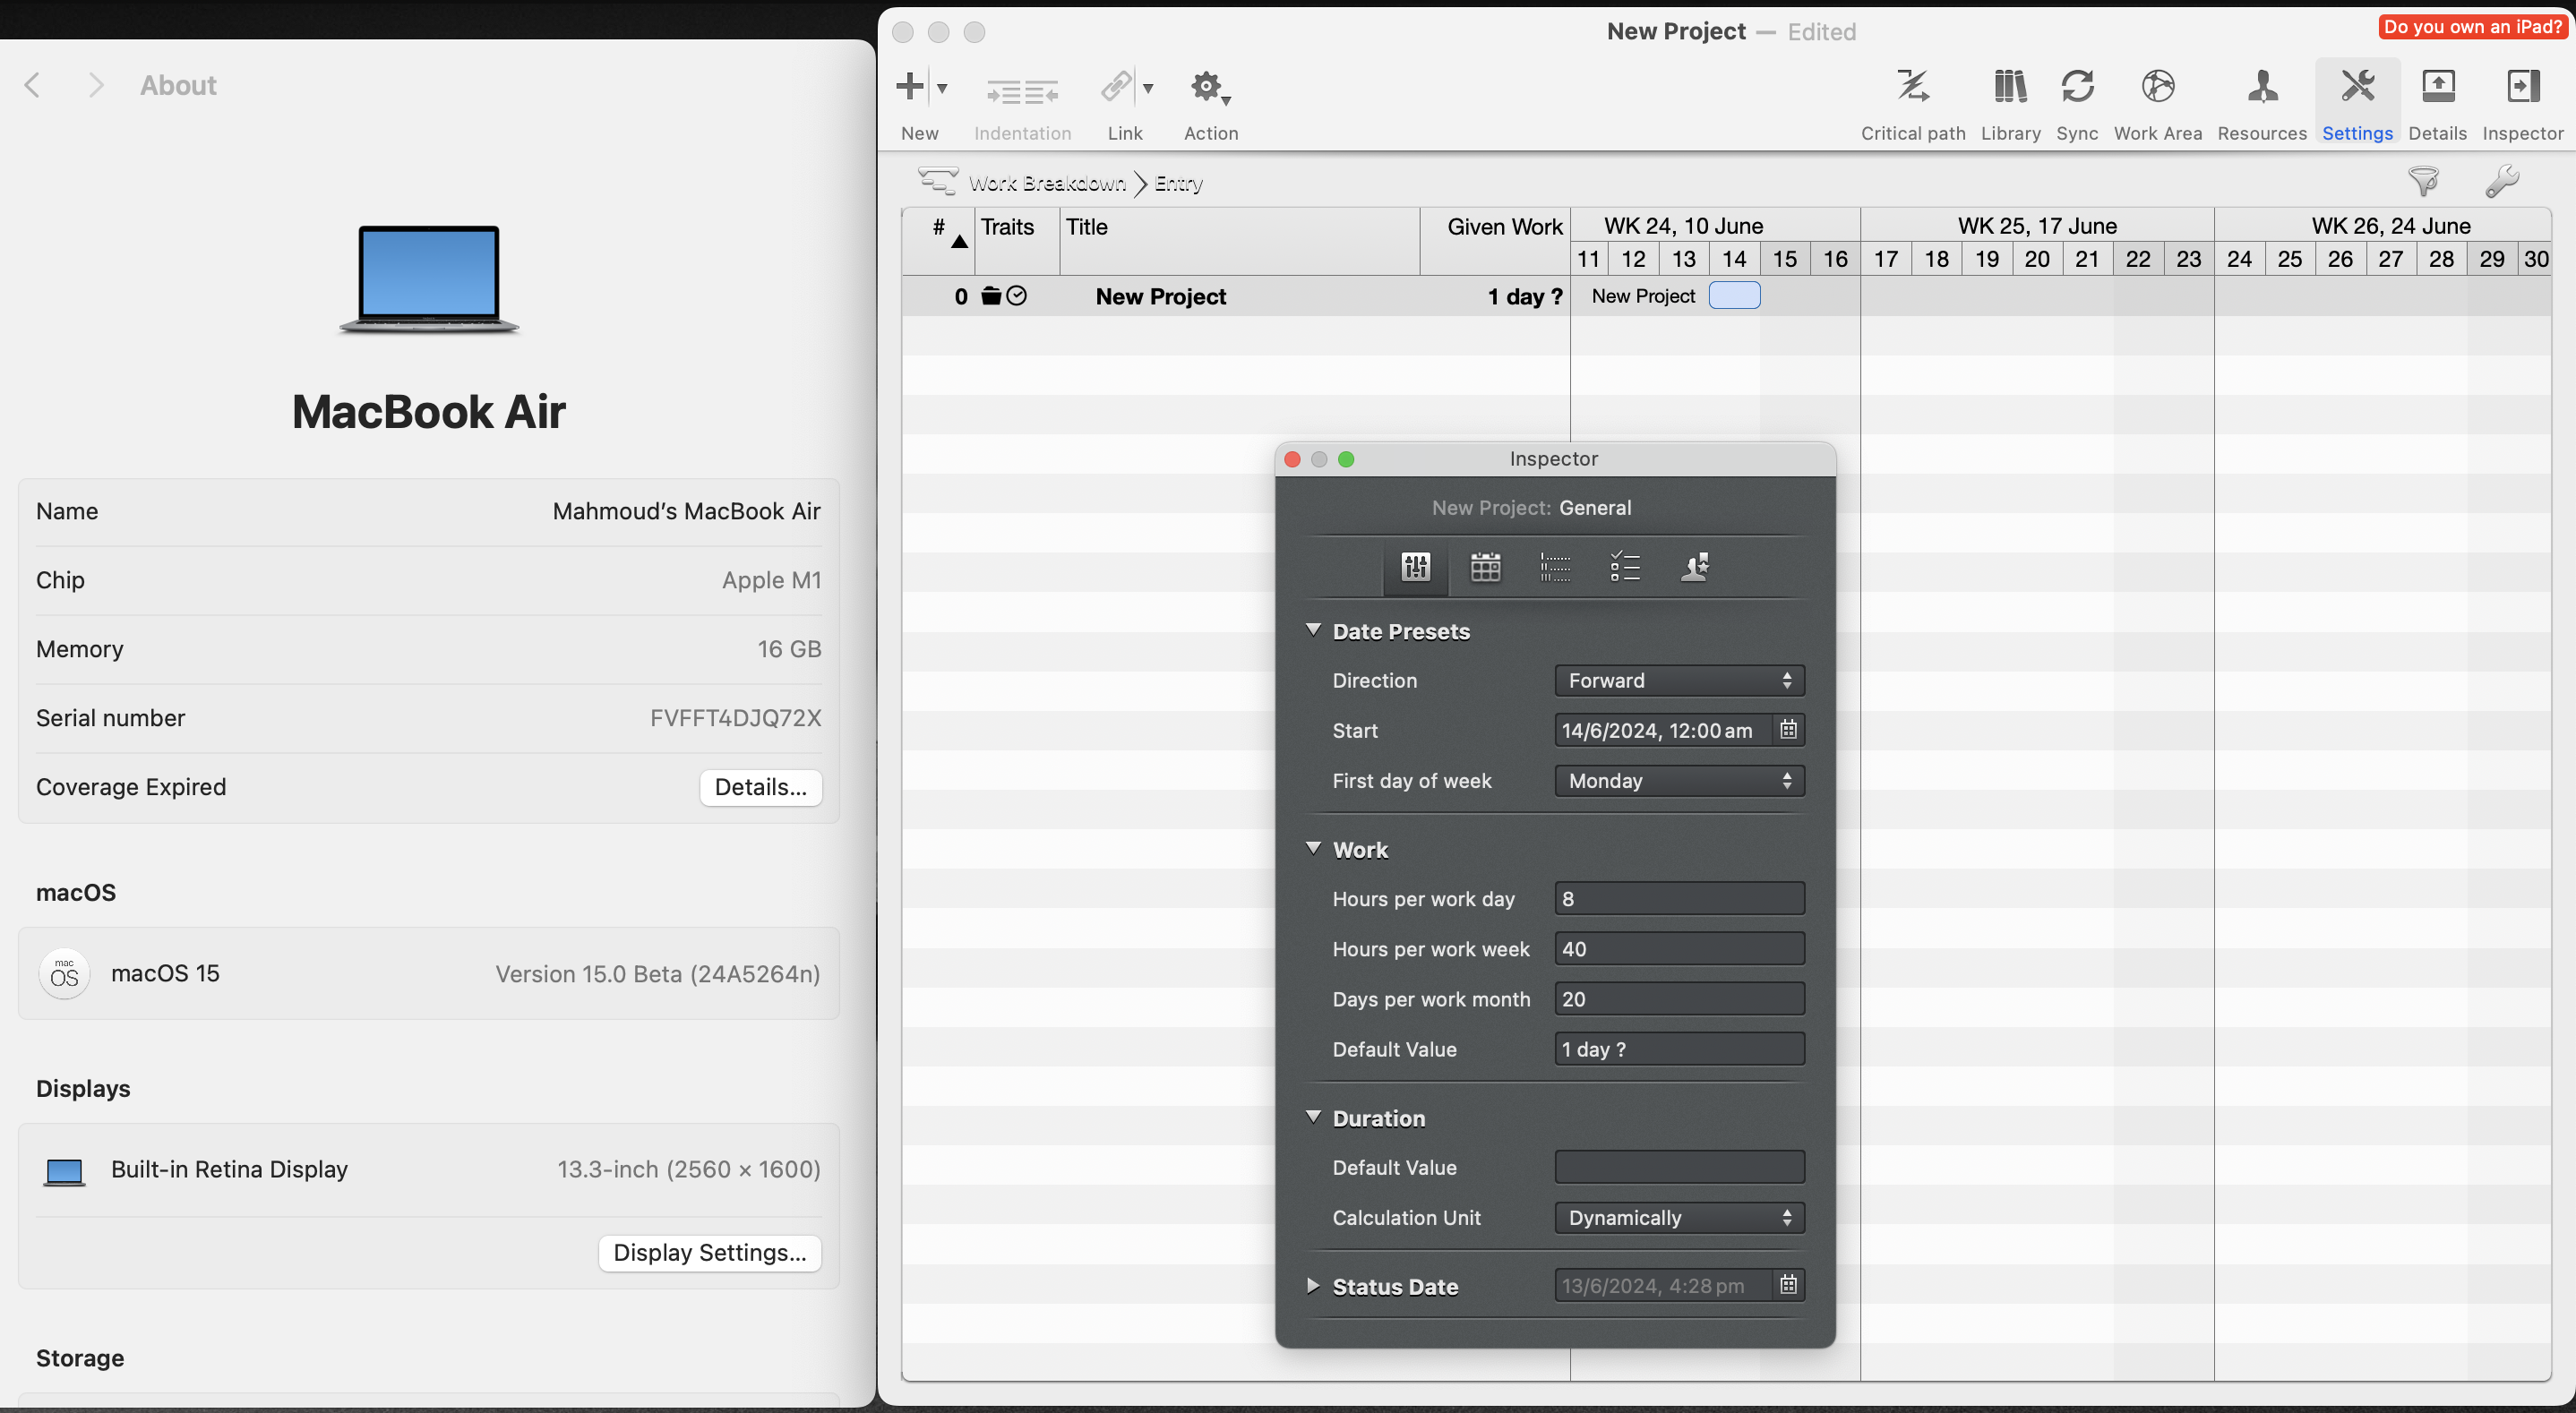Image resolution: width=2576 pixels, height=1413 pixels.
Task: Click the macOS 15 OS badge icon
Action: [64, 974]
